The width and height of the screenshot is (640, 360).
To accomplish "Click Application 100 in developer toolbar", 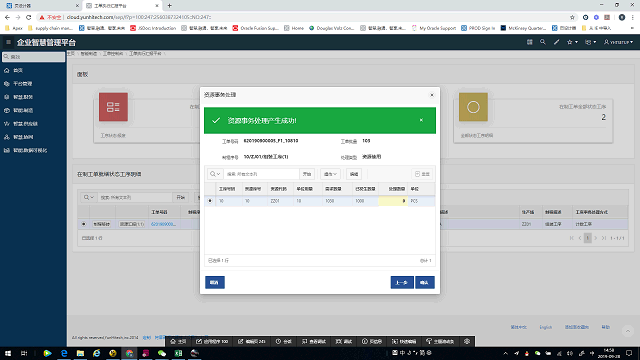I will point(212,341).
